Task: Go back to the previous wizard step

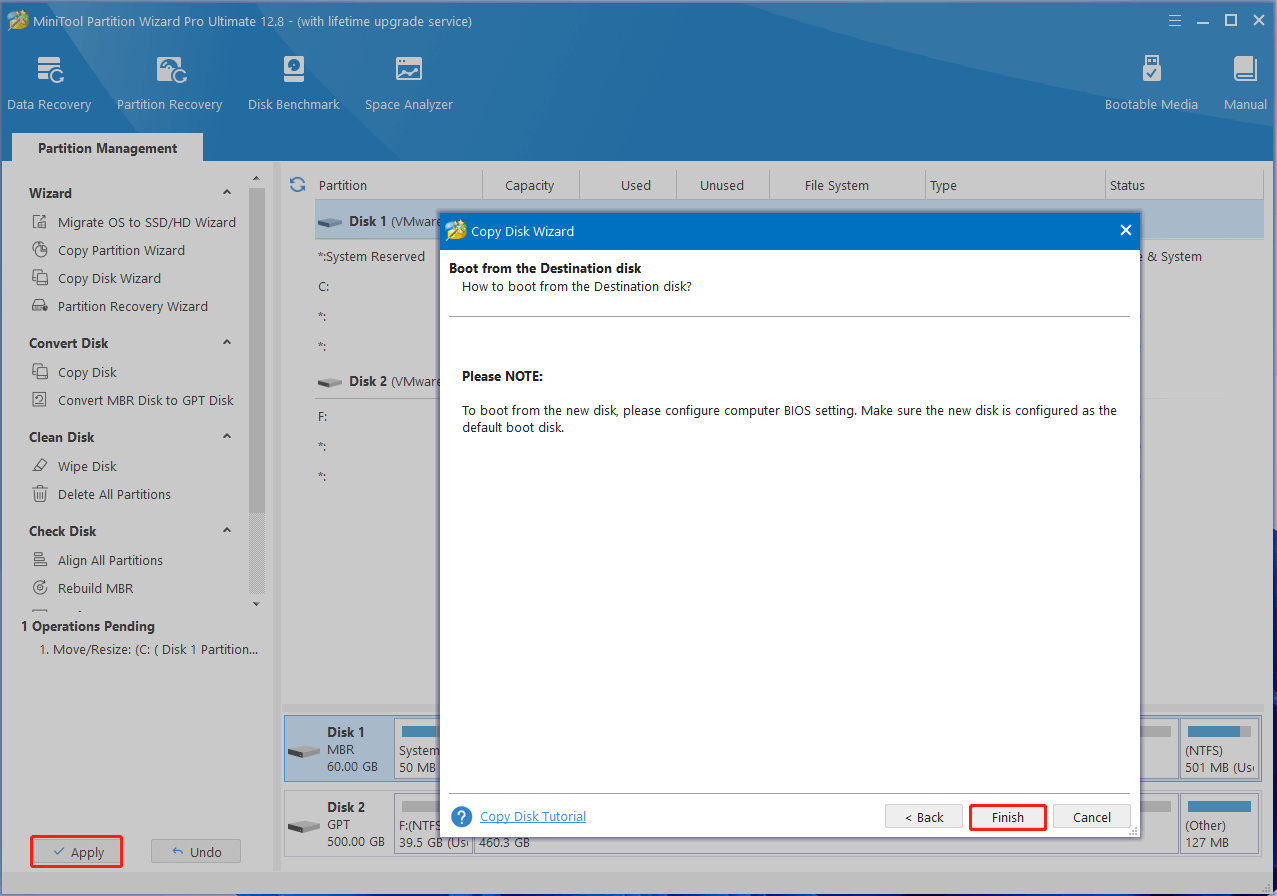Action: click(x=923, y=817)
